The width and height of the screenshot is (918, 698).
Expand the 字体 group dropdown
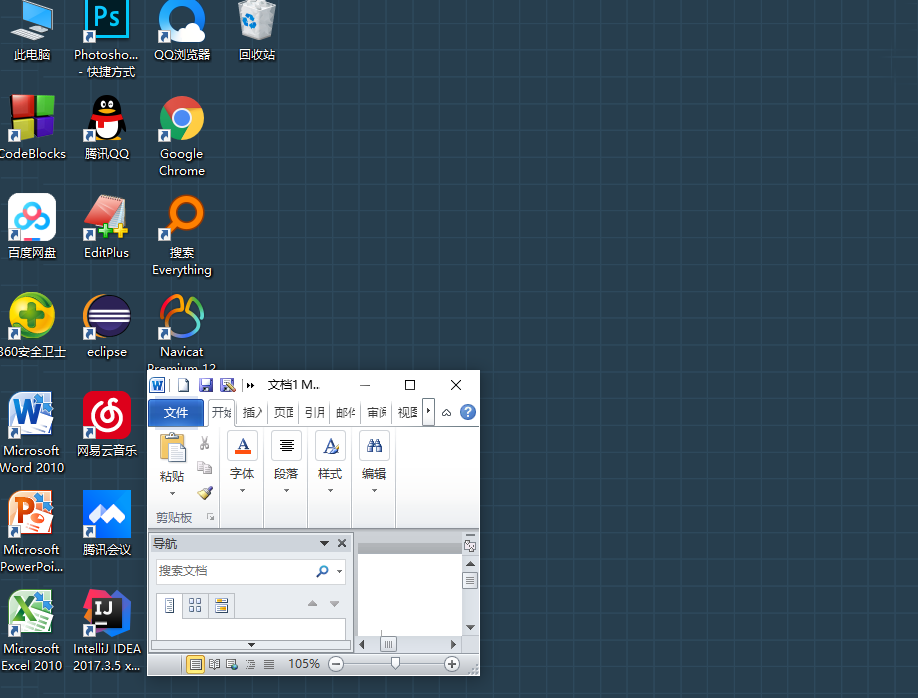pyautogui.click(x=242, y=491)
